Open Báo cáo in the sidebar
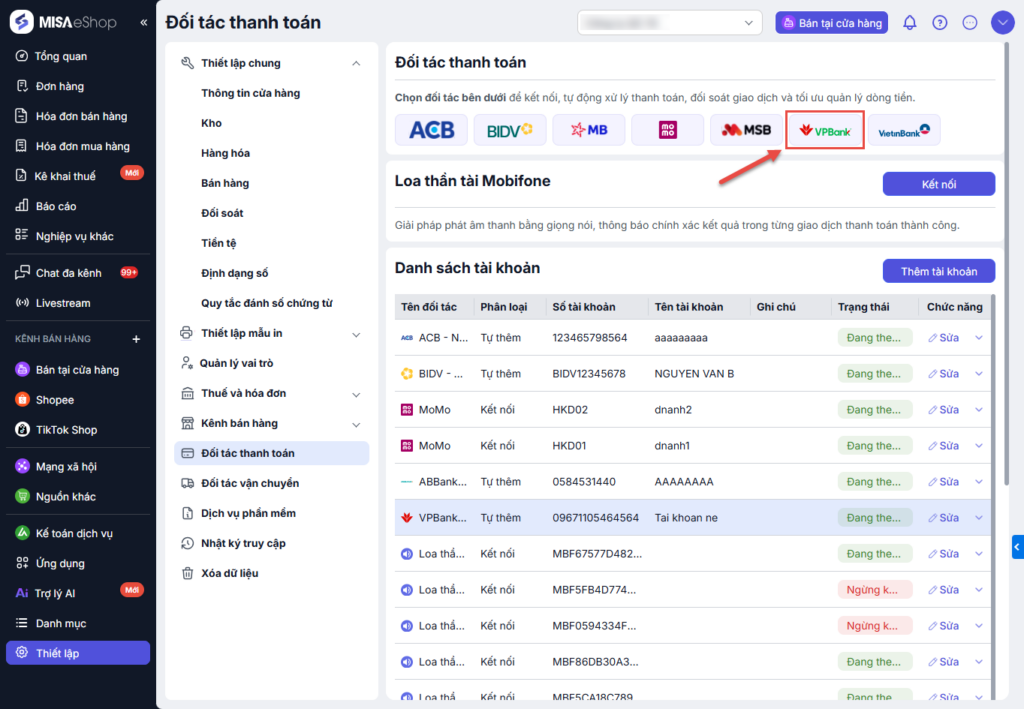This screenshot has height=709, width=1024. 56,206
